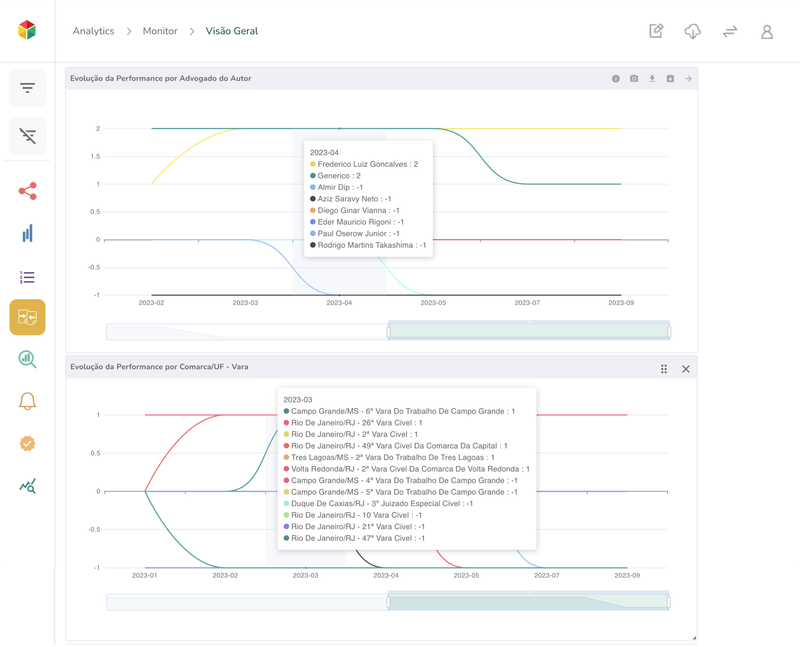This screenshot has width=800, height=647.
Task: Click the orange verified badge icon
Action: point(27,443)
